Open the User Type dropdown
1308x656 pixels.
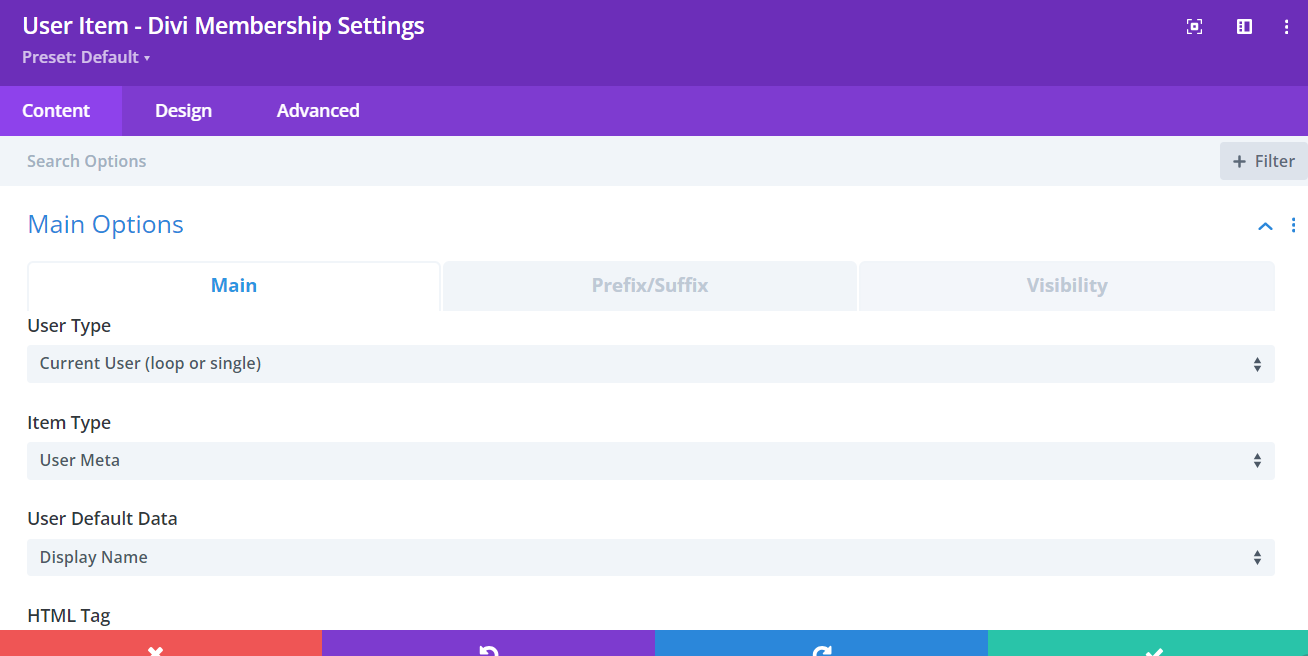tap(650, 364)
